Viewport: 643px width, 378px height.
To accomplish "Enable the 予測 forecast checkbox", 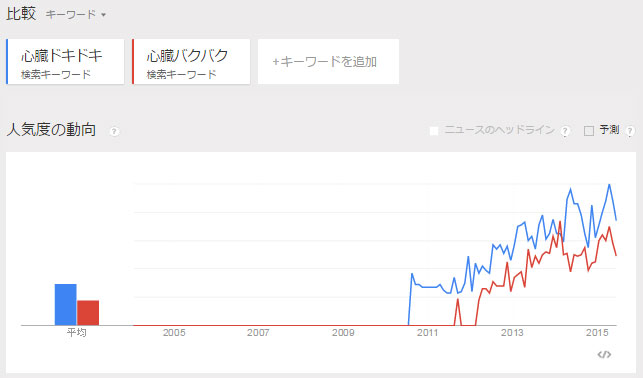I will [x=589, y=131].
